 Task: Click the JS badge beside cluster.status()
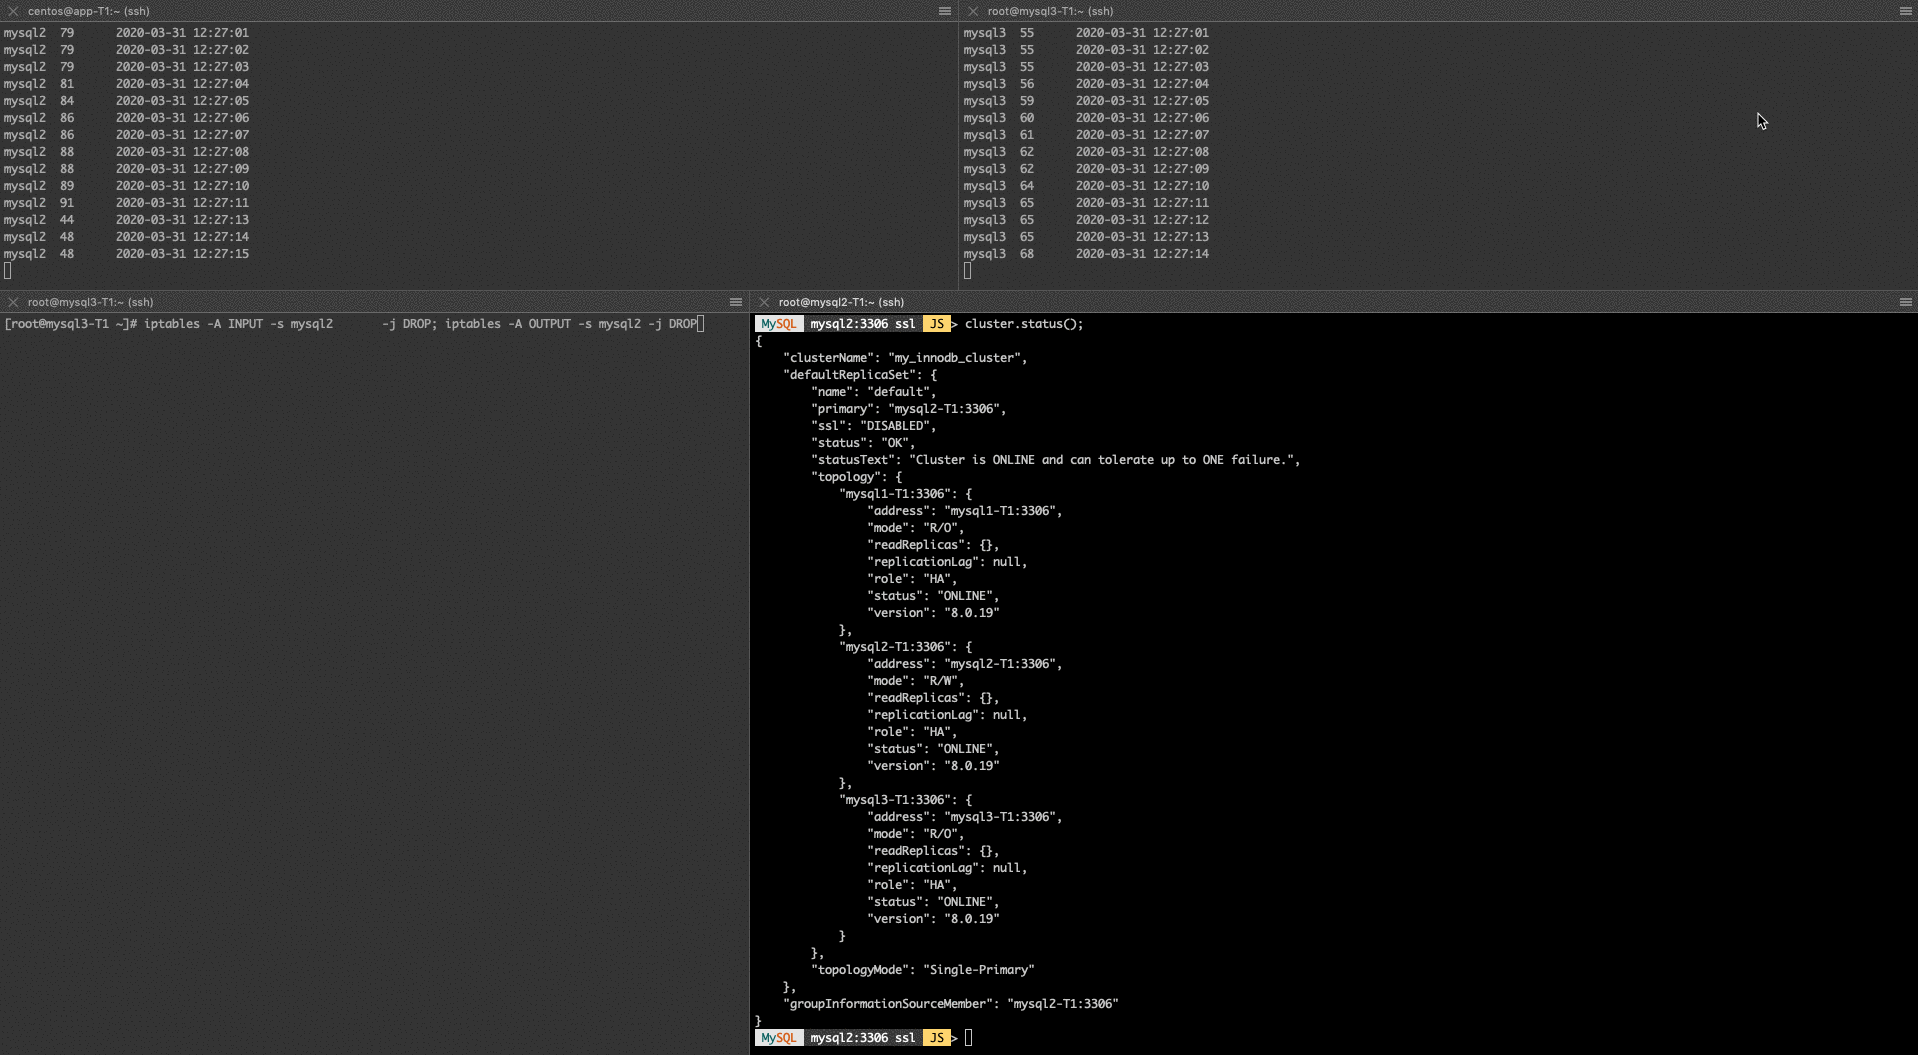tap(936, 324)
